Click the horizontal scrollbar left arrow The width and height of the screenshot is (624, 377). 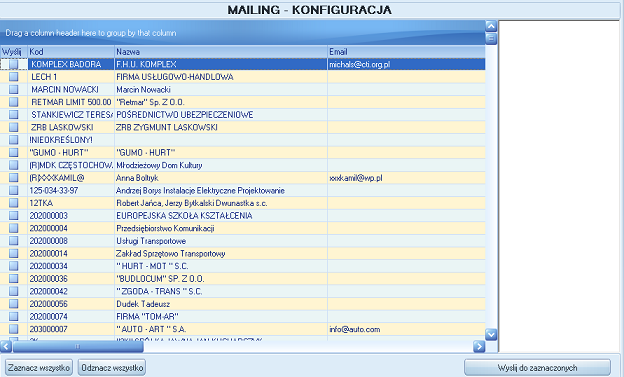click(x=6, y=347)
